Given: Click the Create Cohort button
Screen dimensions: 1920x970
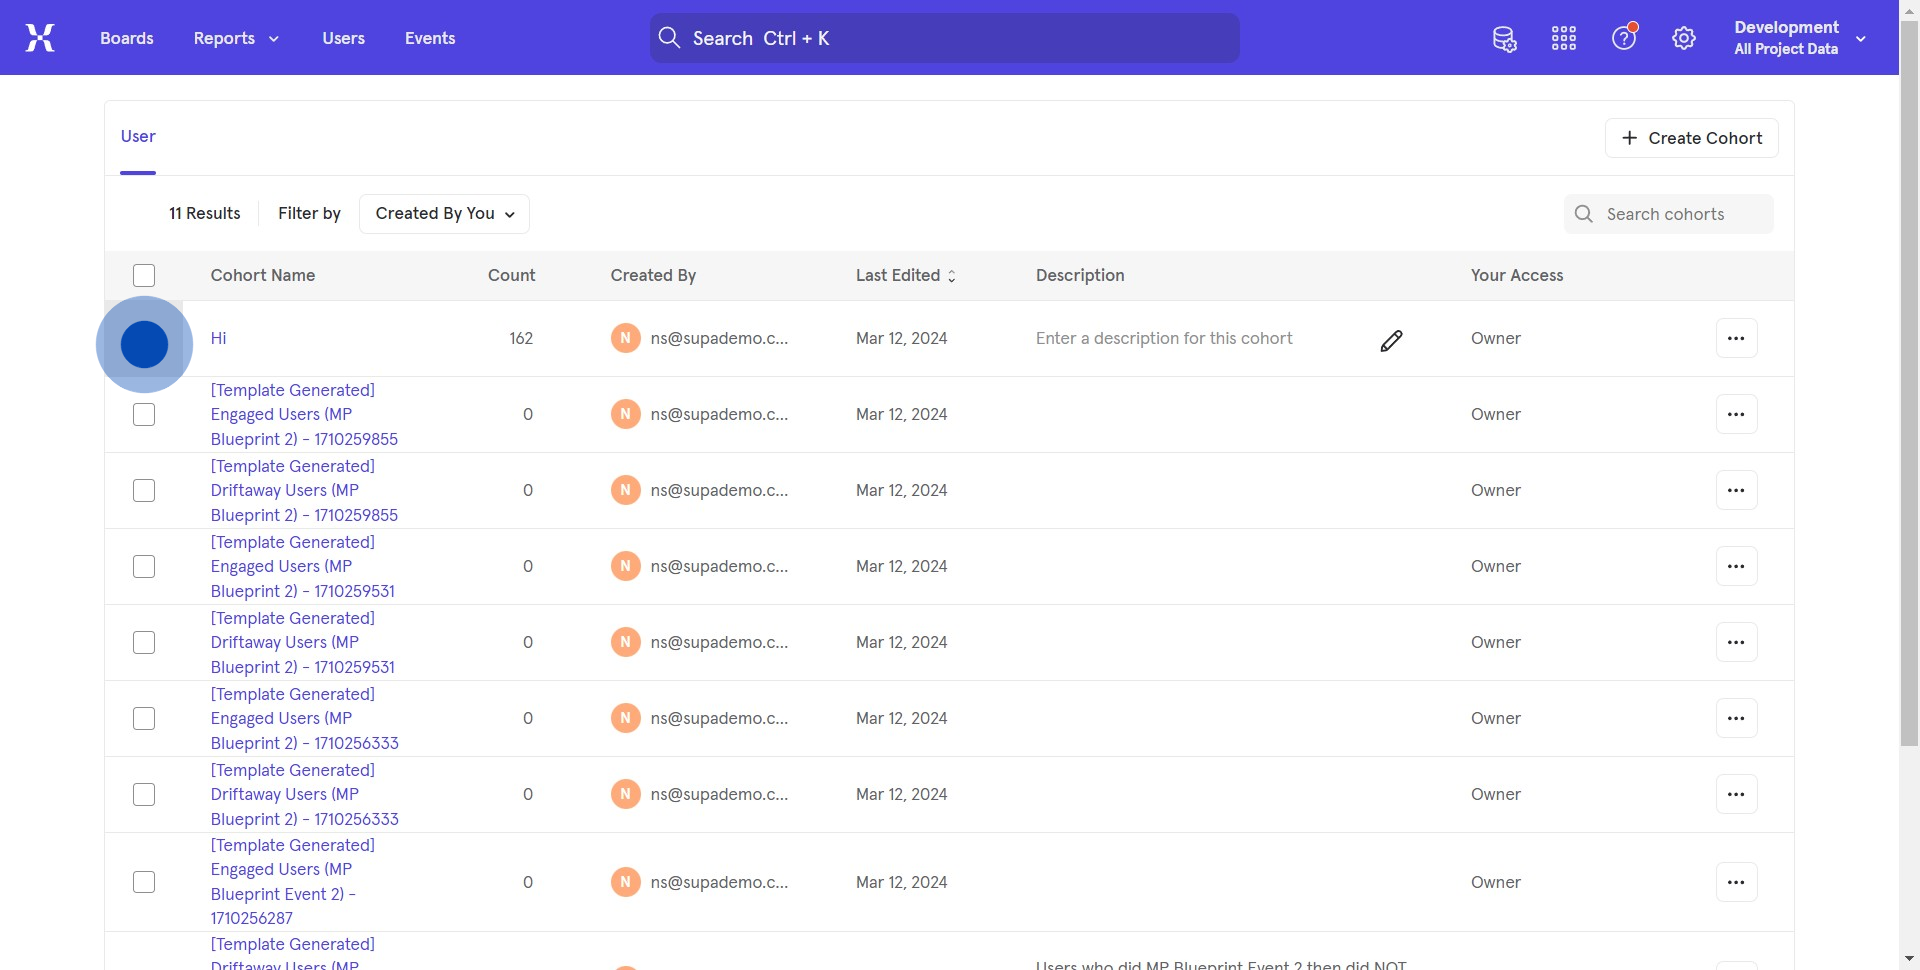Looking at the screenshot, I should click(1691, 138).
